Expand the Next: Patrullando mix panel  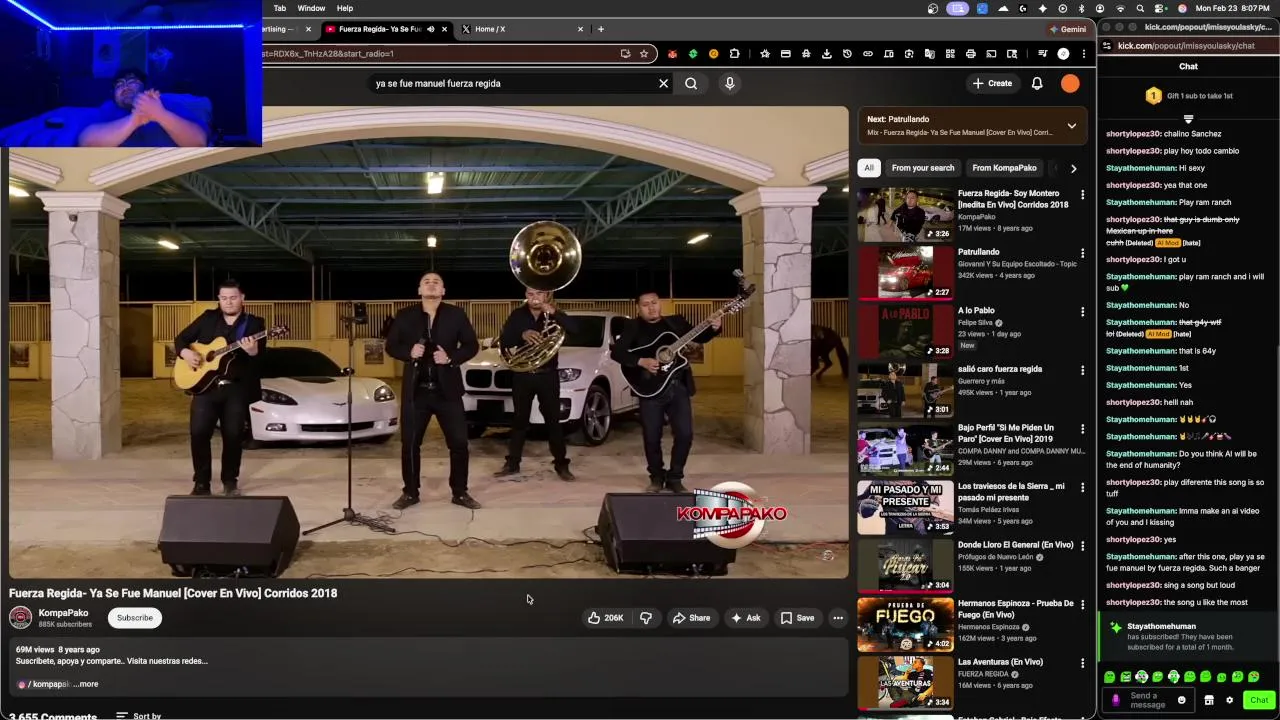(x=1071, y=126)
